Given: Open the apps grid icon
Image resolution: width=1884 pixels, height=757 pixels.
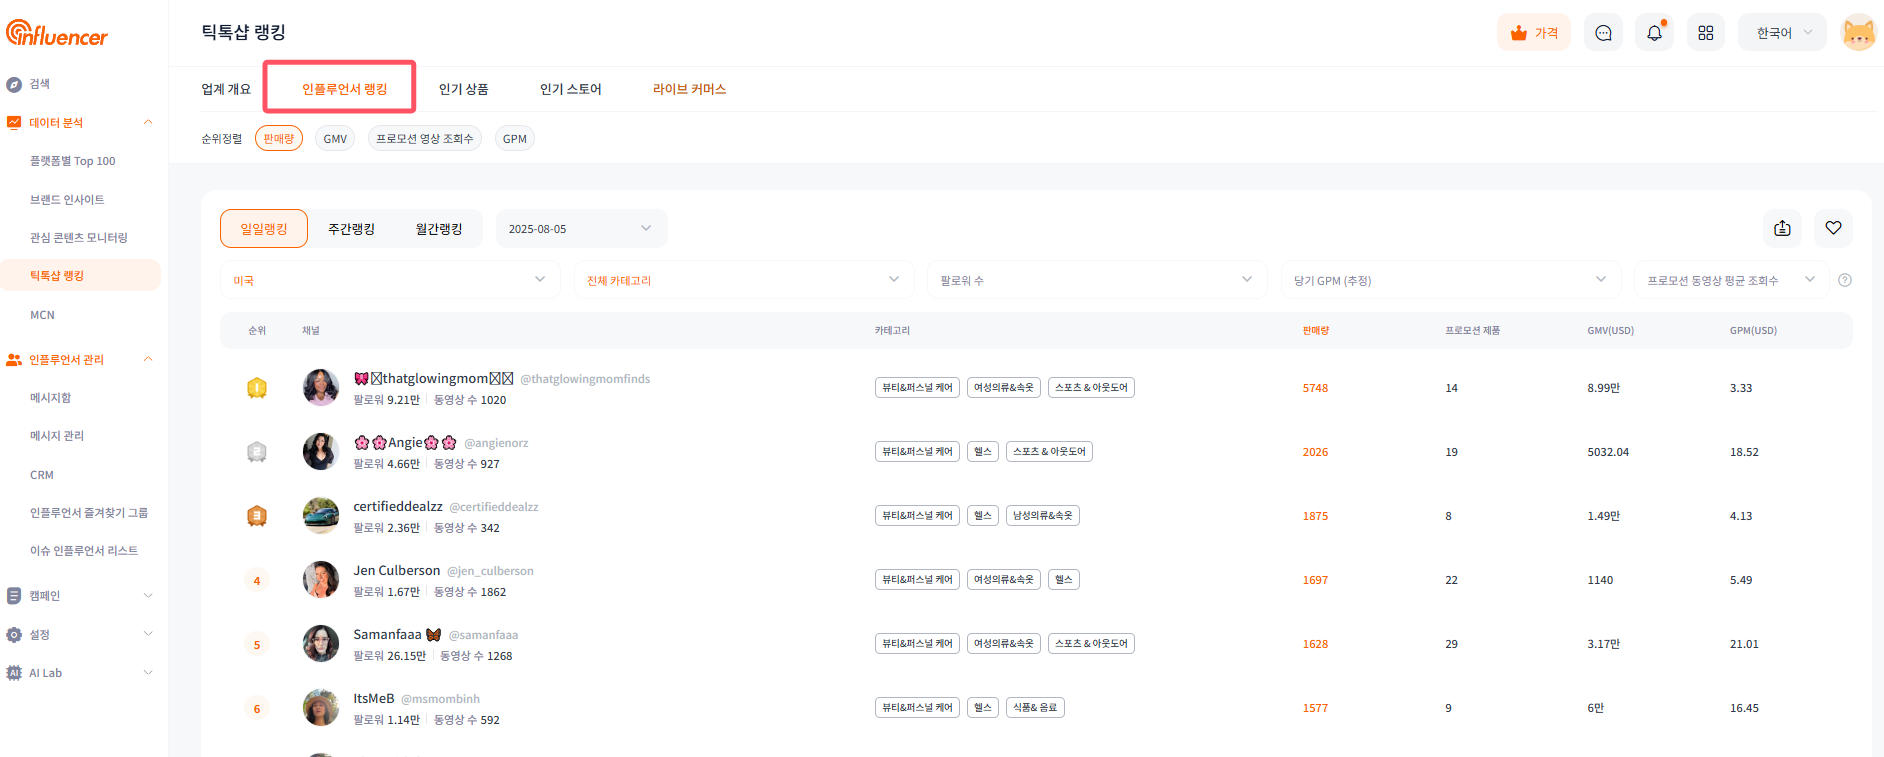Looking at the screenshot, I should tap(1705, 33).
